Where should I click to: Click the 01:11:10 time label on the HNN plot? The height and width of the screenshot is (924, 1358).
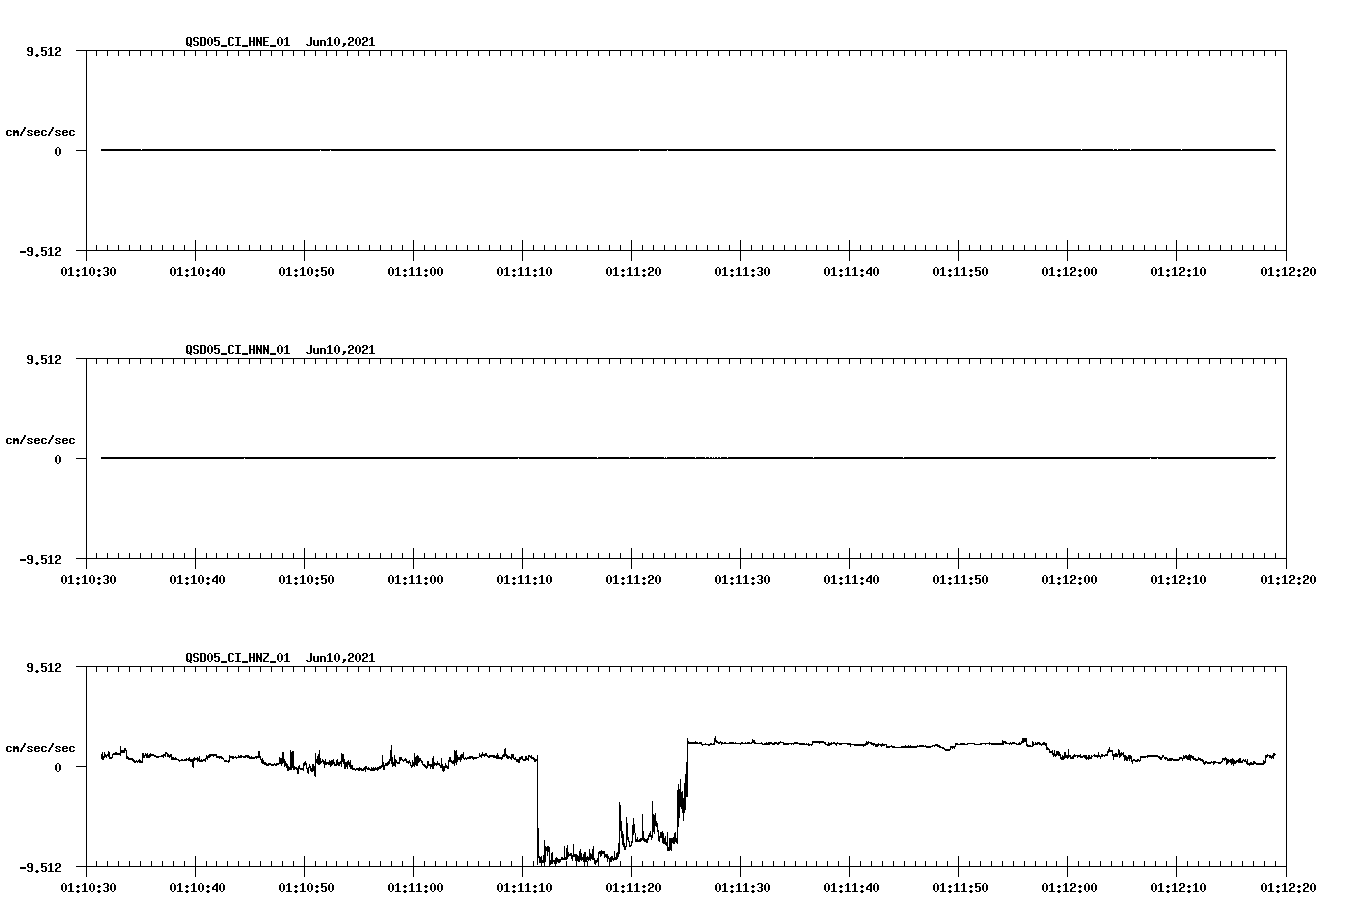point(523,580)
